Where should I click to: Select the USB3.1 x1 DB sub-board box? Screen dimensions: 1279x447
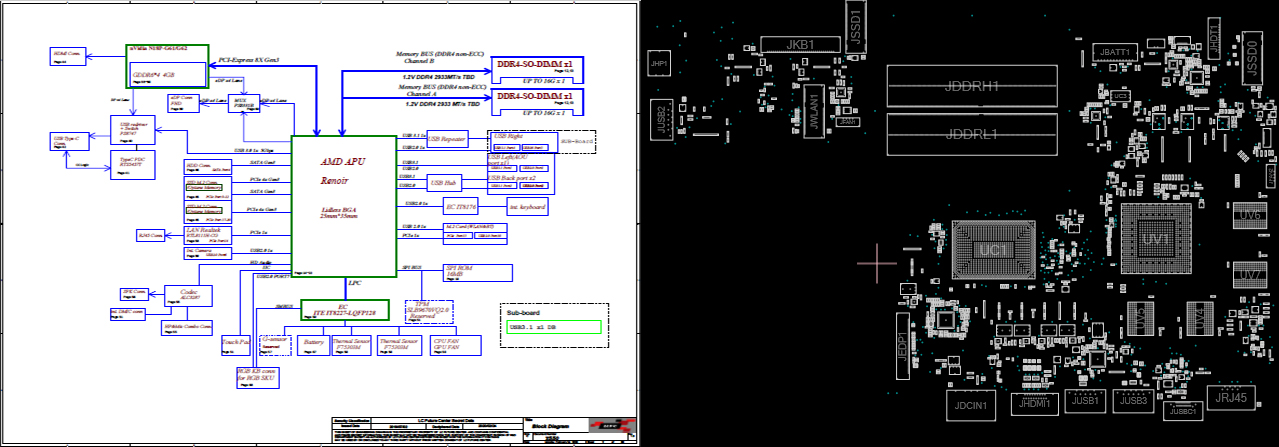[x=553, y=327]
